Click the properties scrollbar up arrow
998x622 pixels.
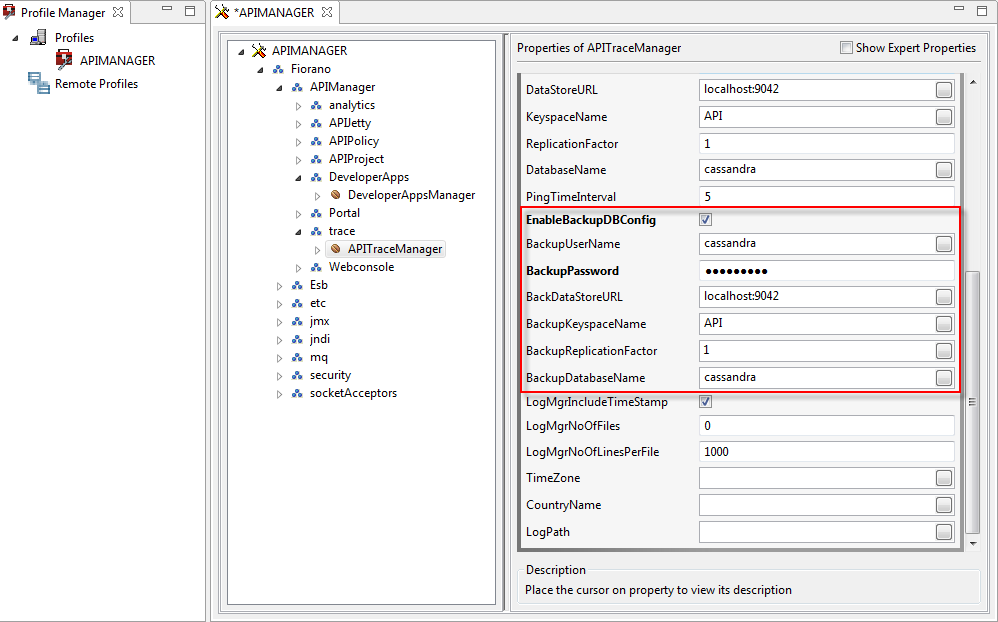pos(973,82)
